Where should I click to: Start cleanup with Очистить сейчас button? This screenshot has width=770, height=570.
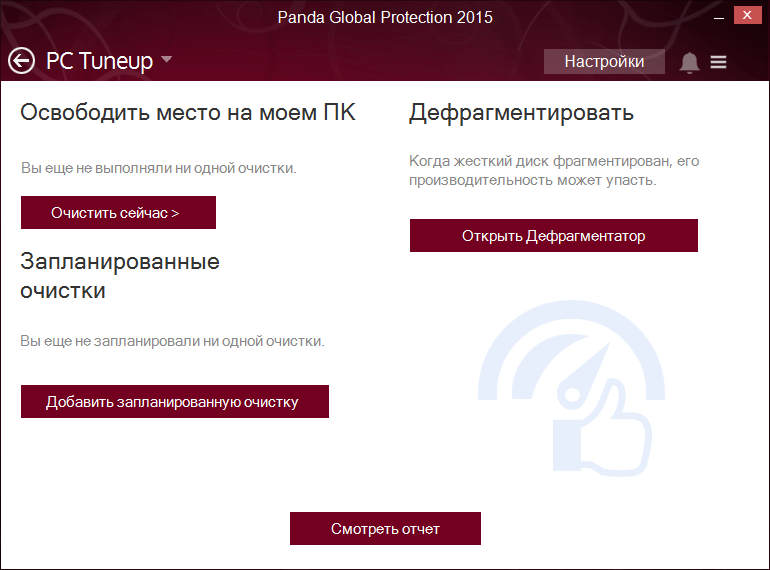click(118, 213)
